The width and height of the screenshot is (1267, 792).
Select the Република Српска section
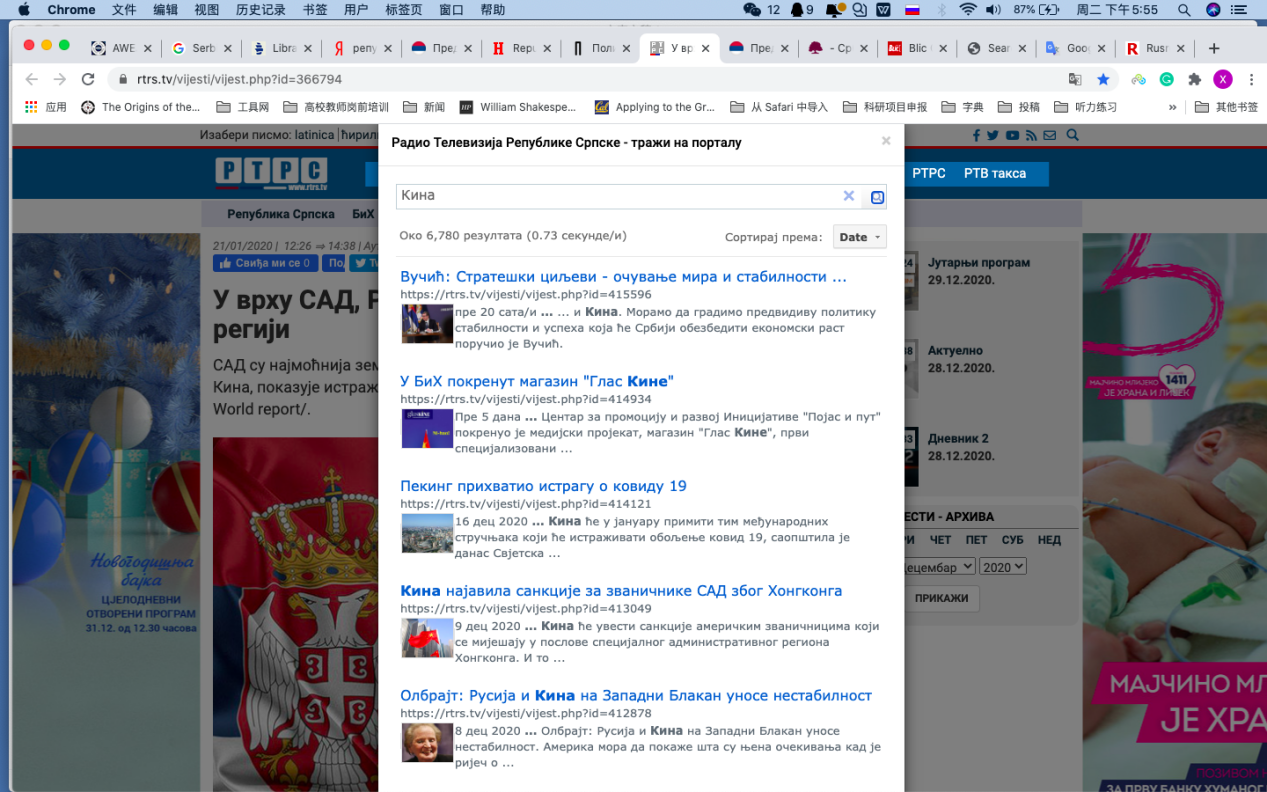click(280, 214)
